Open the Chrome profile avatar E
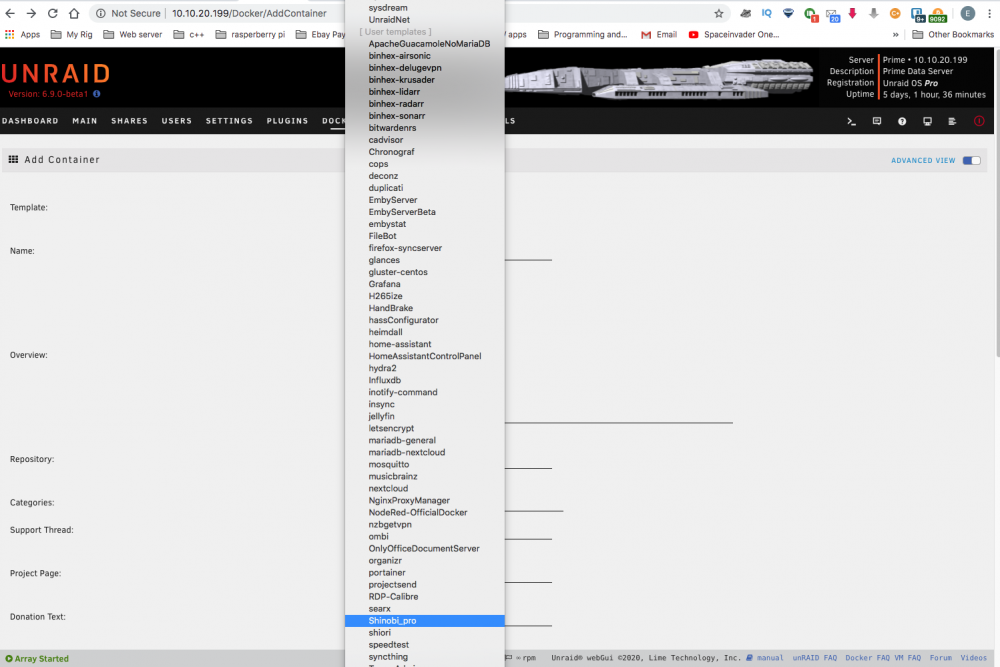 pyautogui.click(x=967, y=13)
